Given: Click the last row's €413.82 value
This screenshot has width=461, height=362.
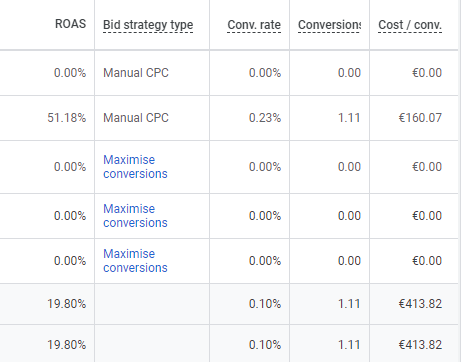Looking at the screenshot, I should click(x=420, y=345).
